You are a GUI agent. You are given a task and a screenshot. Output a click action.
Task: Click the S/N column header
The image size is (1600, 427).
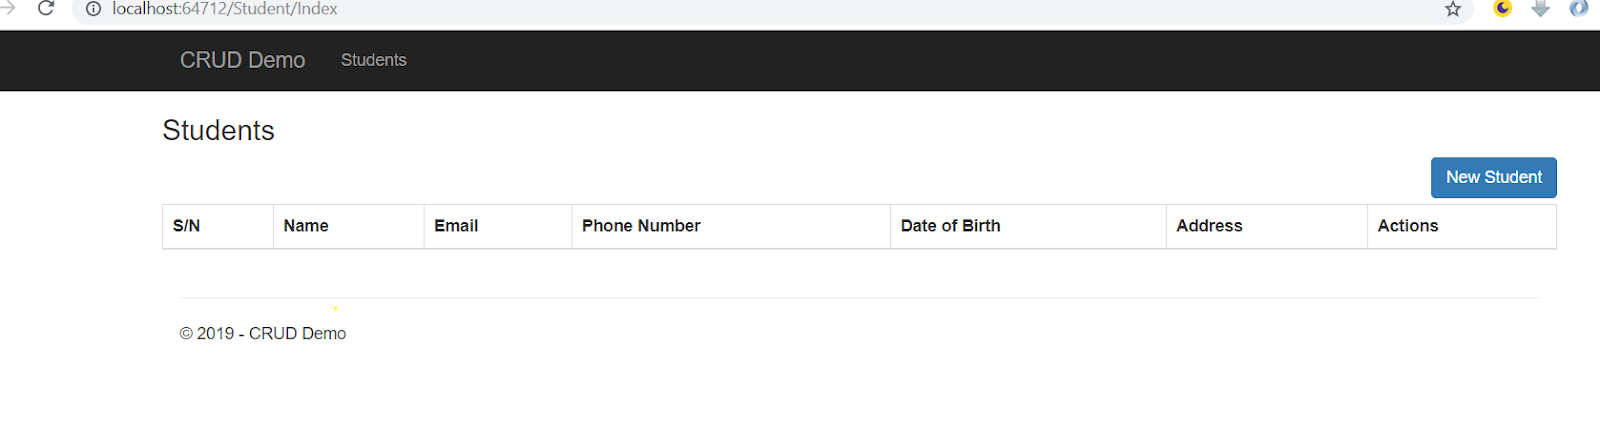[x=187, y=226]
